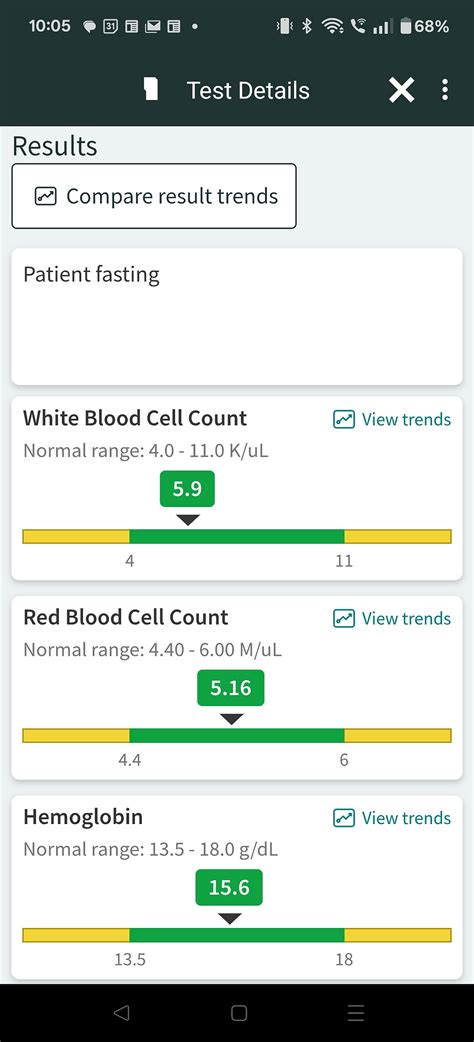This screenshot has width=474, height=1042.
Task: Select the 5.16 red blood cell value marker
Action: [231, 688]
